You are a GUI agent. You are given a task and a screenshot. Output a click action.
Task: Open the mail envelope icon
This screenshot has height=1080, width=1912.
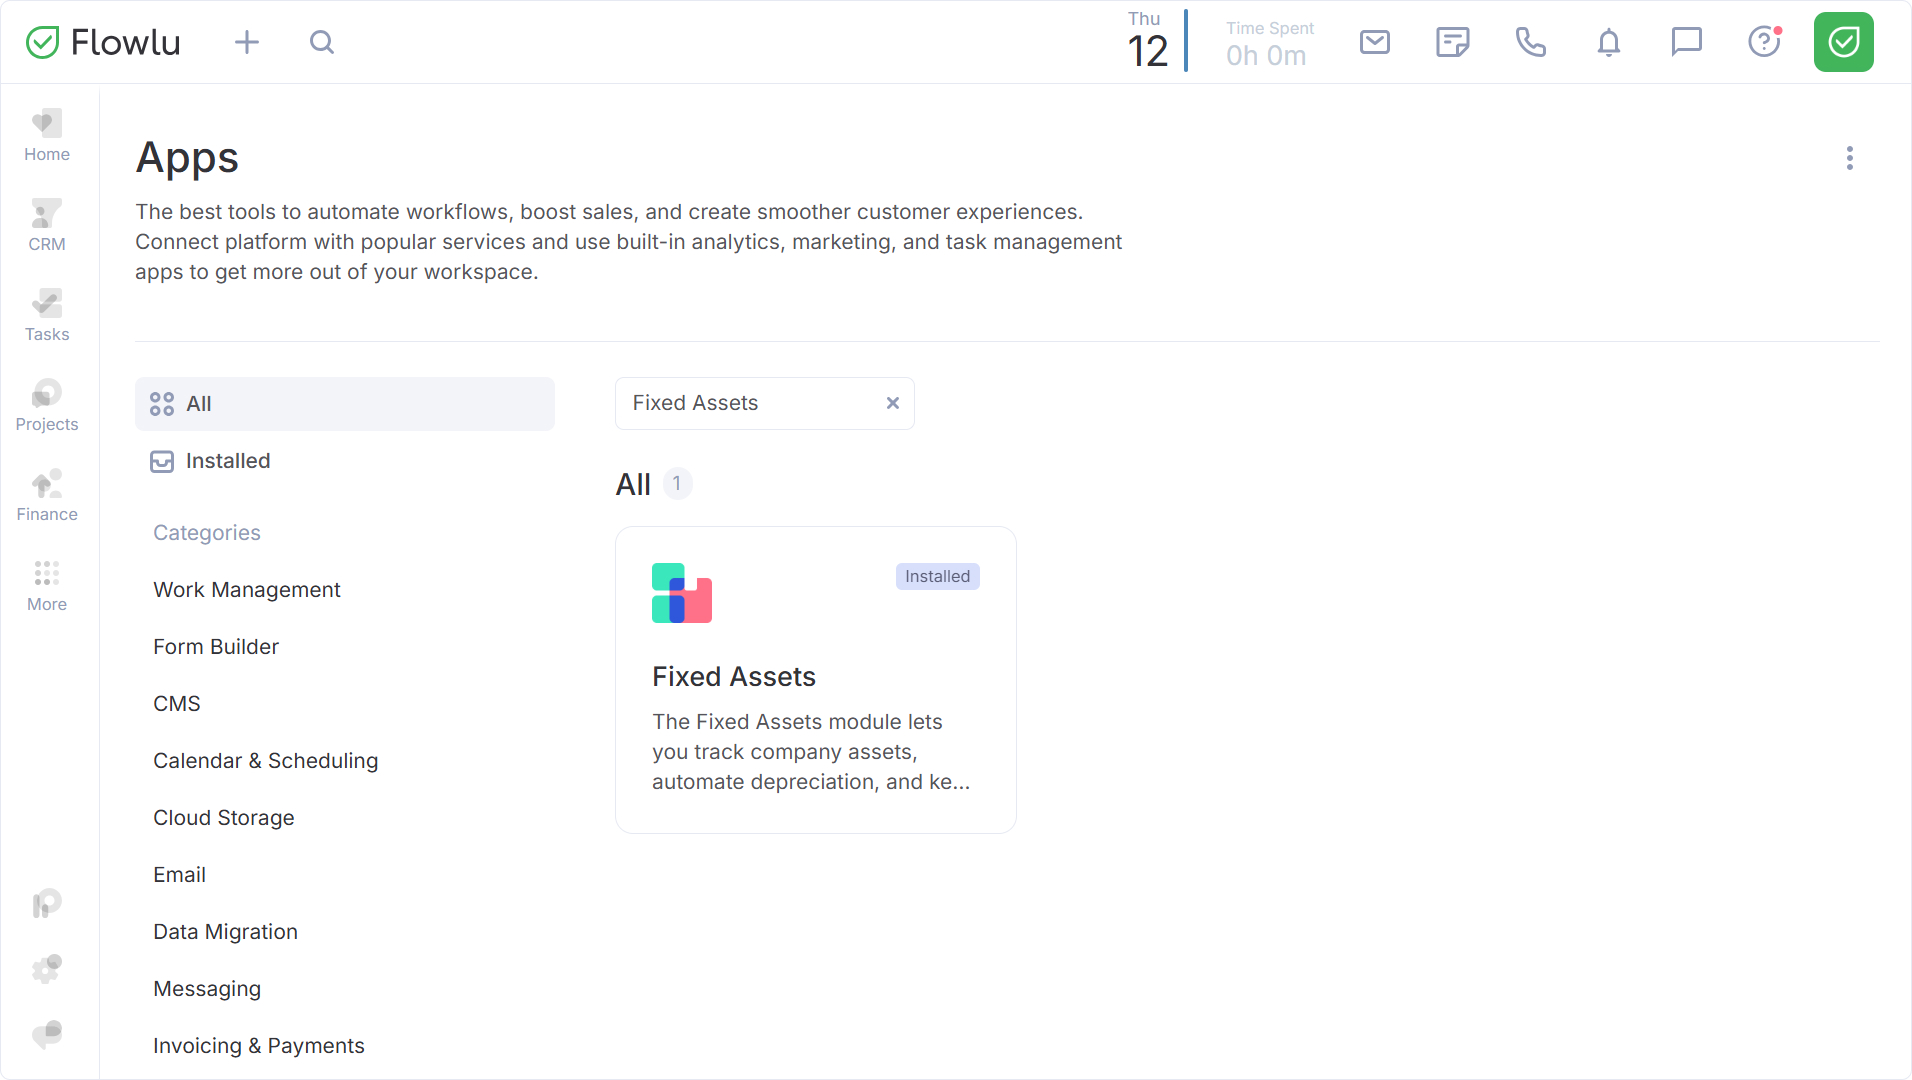pos(1375,42)
